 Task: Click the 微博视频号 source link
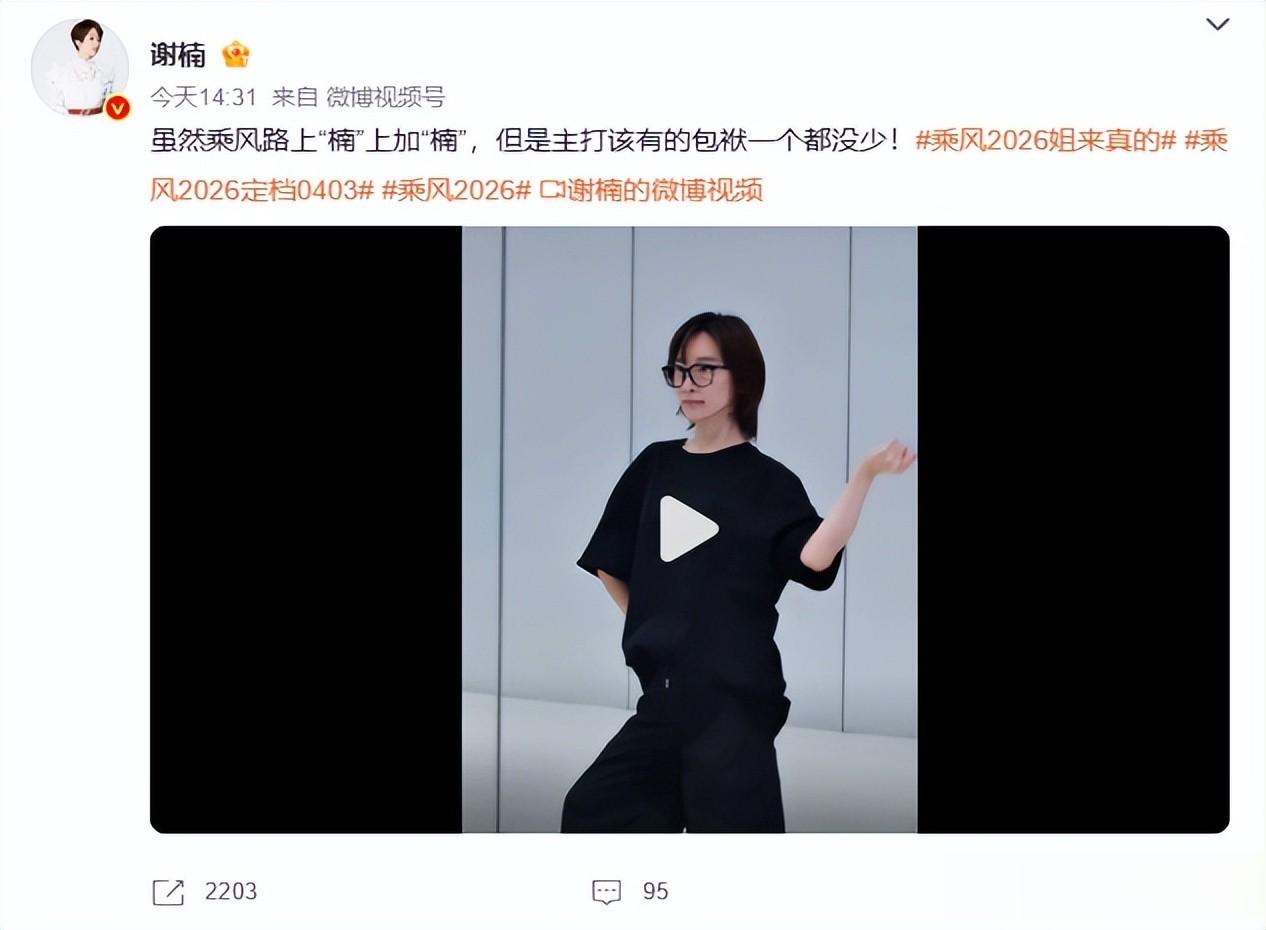385,97
